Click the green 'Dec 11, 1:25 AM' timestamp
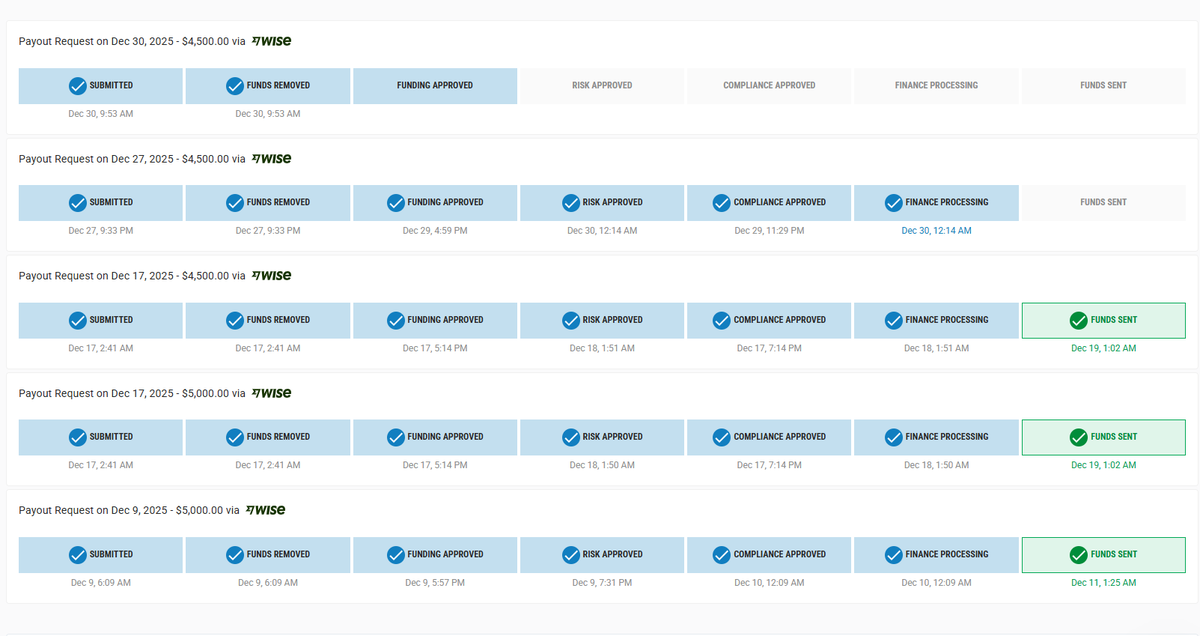Viewport: 1200px width, 636px height. (x=1103, y=583)
